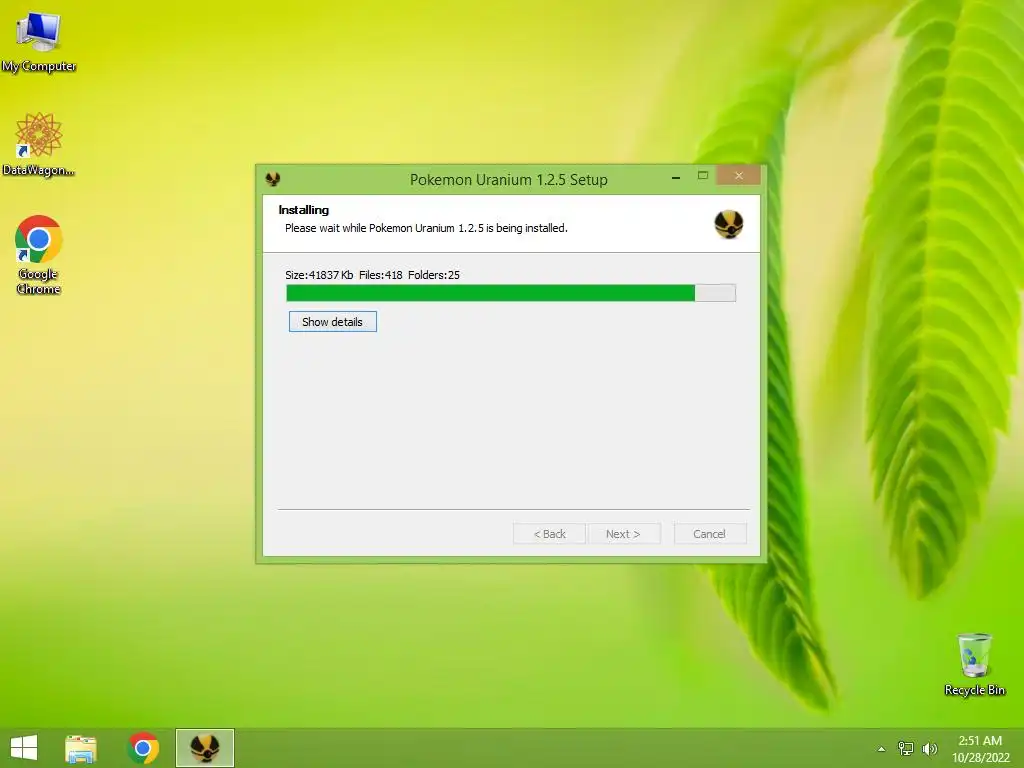Show hidden system tray icons
Screen dimensions: 1024x768
(x=881, y=749)
